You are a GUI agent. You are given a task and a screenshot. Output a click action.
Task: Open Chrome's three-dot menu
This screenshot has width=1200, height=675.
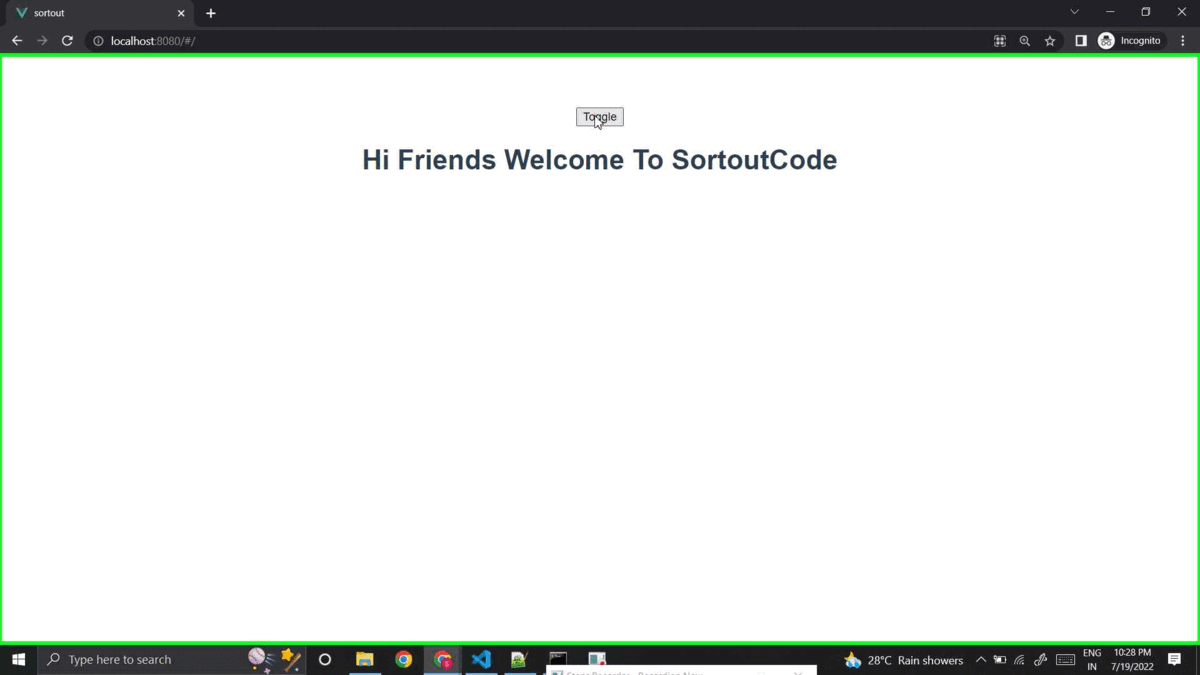click(x=1183, y=41)
